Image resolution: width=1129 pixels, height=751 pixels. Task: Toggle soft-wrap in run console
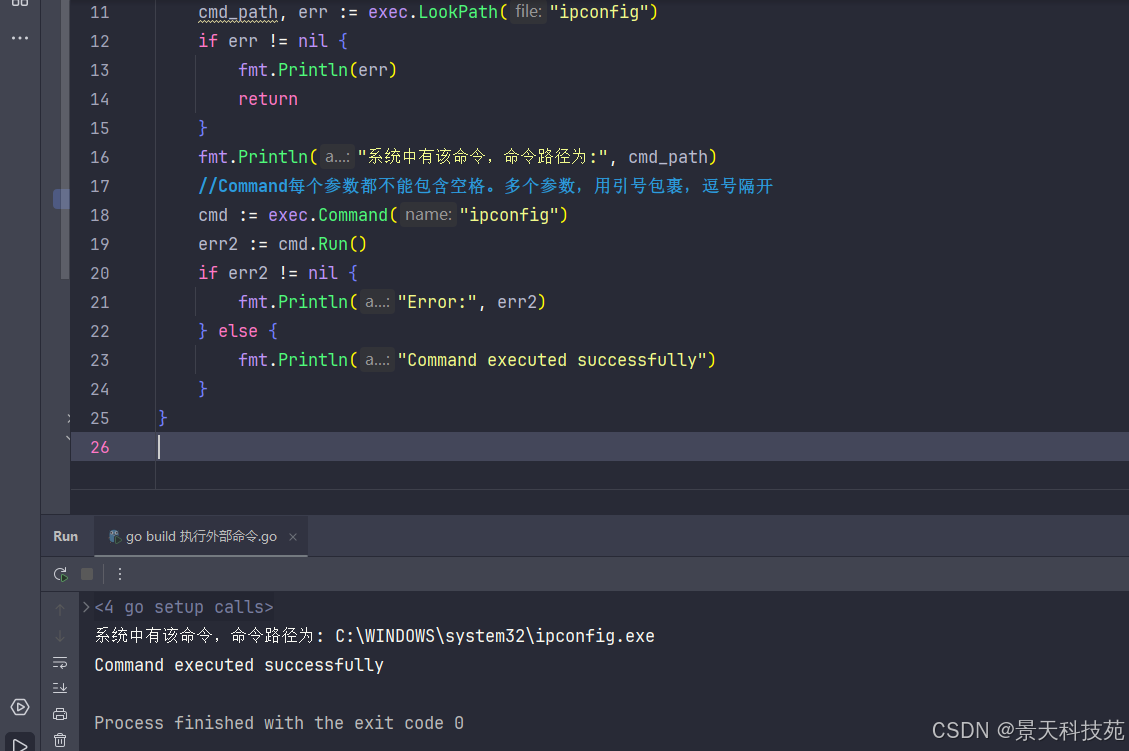(x=60, y=662)
